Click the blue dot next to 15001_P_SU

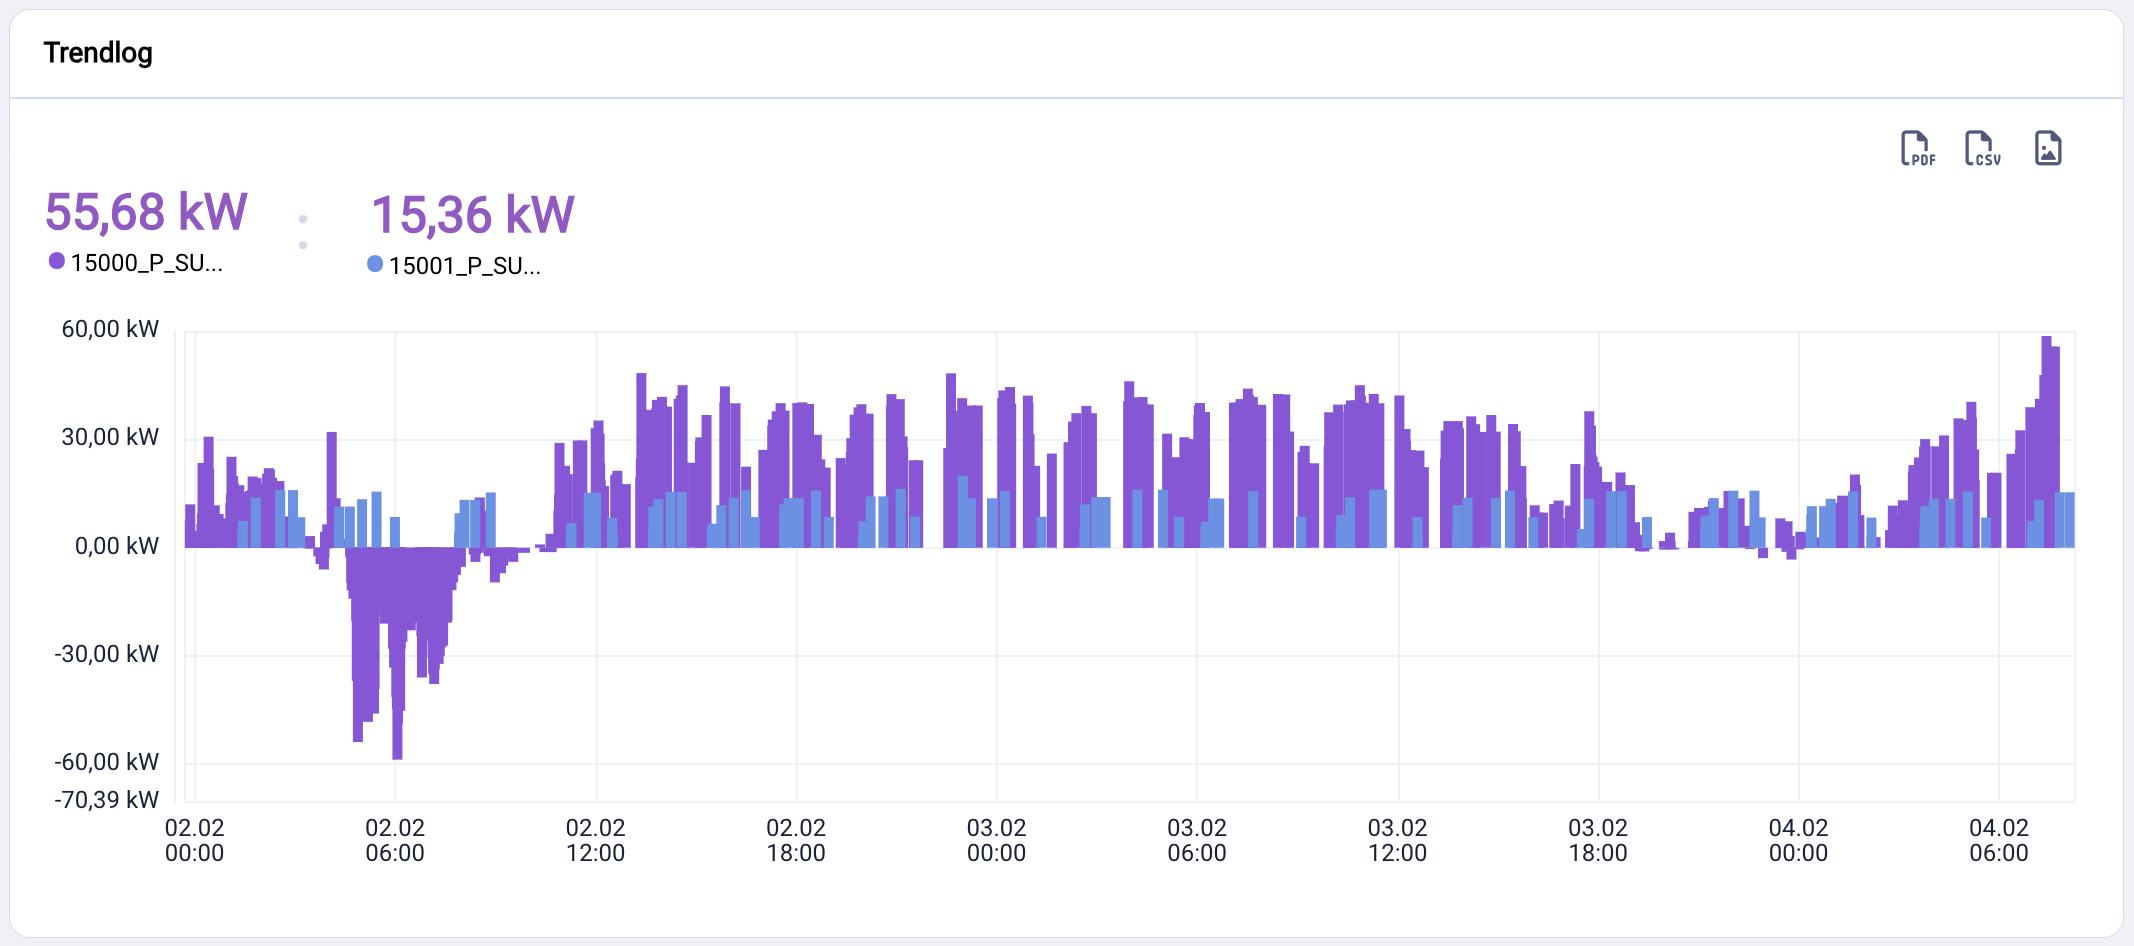375,263
